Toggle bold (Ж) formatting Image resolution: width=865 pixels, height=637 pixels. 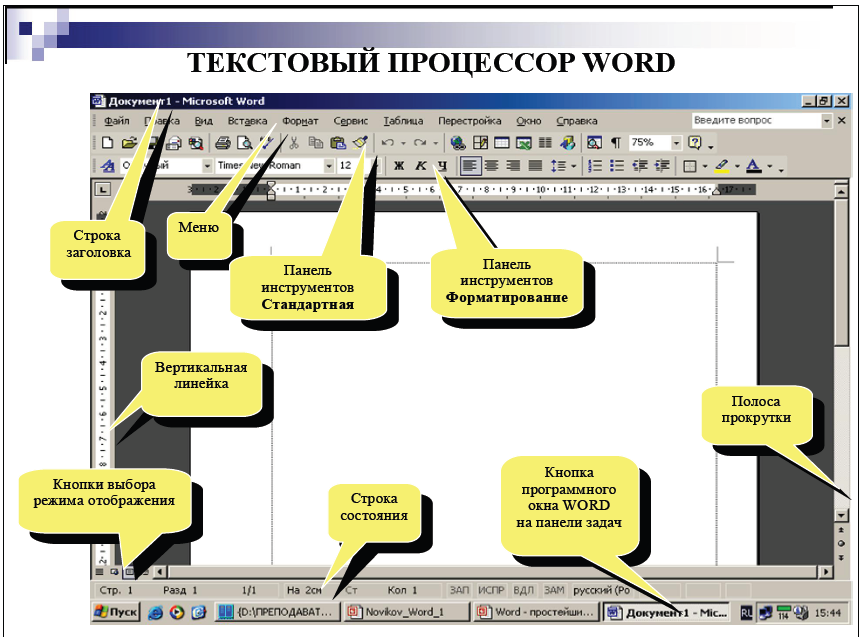coord(399,165)
